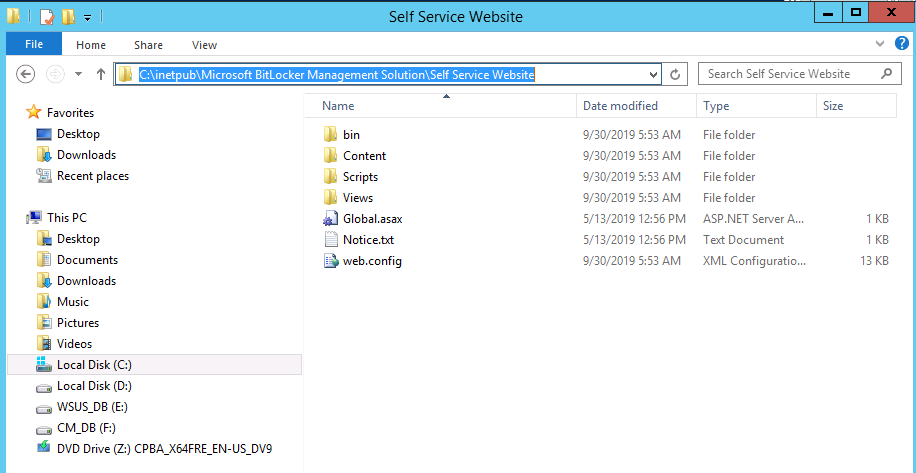
Task: Click the folder icon in title bar
Action: pyautogui.click(x=13, y=16)
